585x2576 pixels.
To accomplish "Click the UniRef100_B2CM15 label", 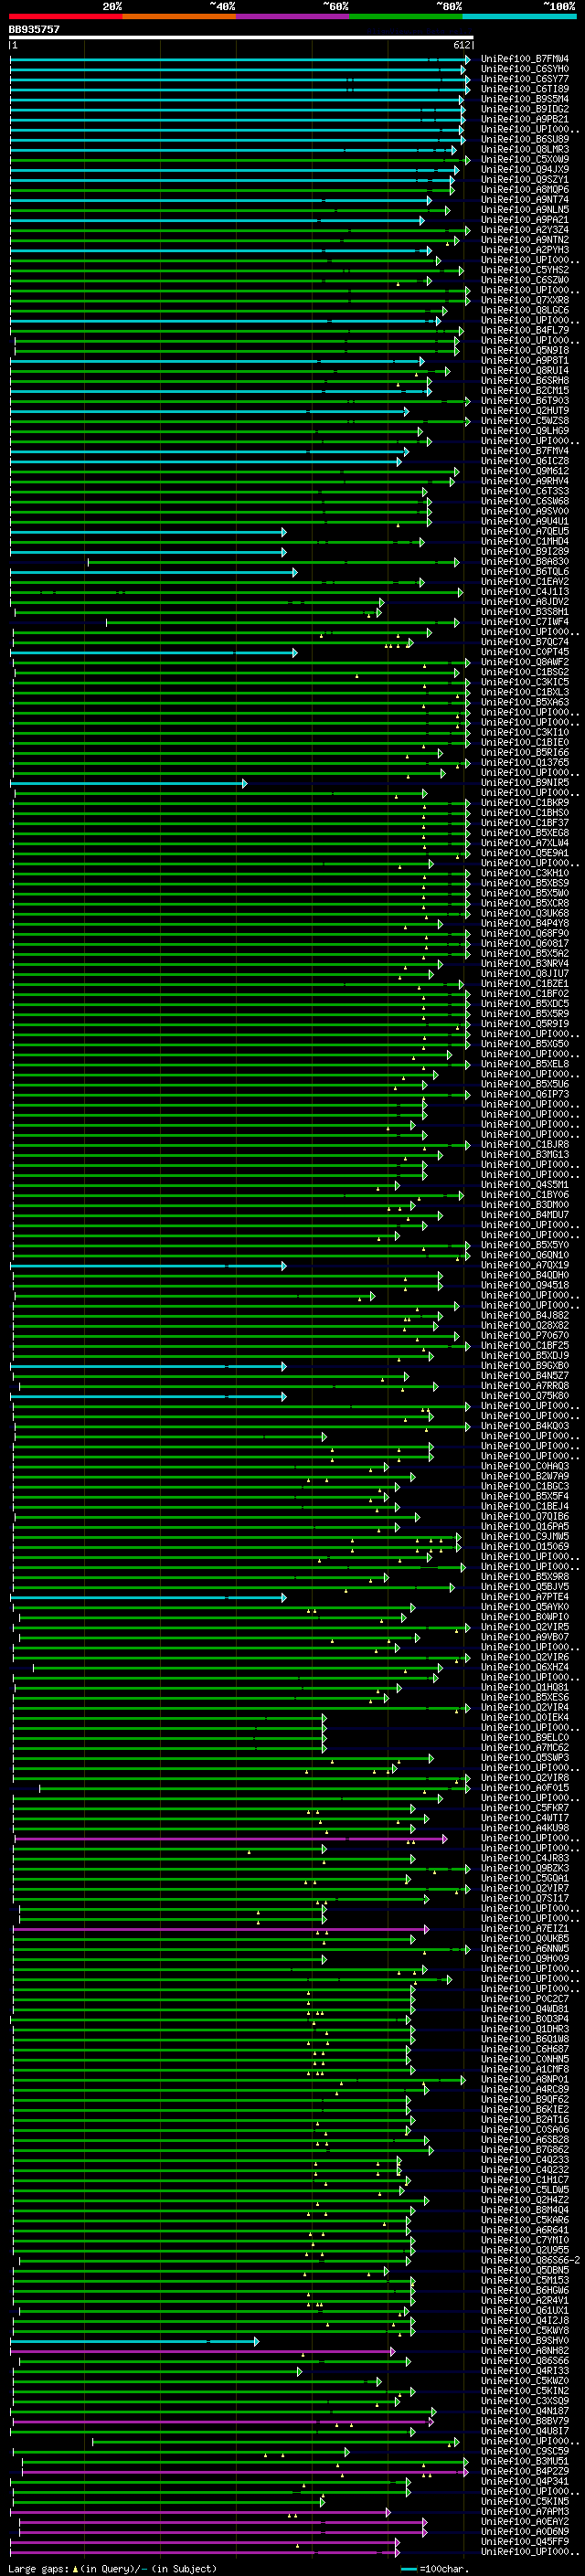I will 525,391.
